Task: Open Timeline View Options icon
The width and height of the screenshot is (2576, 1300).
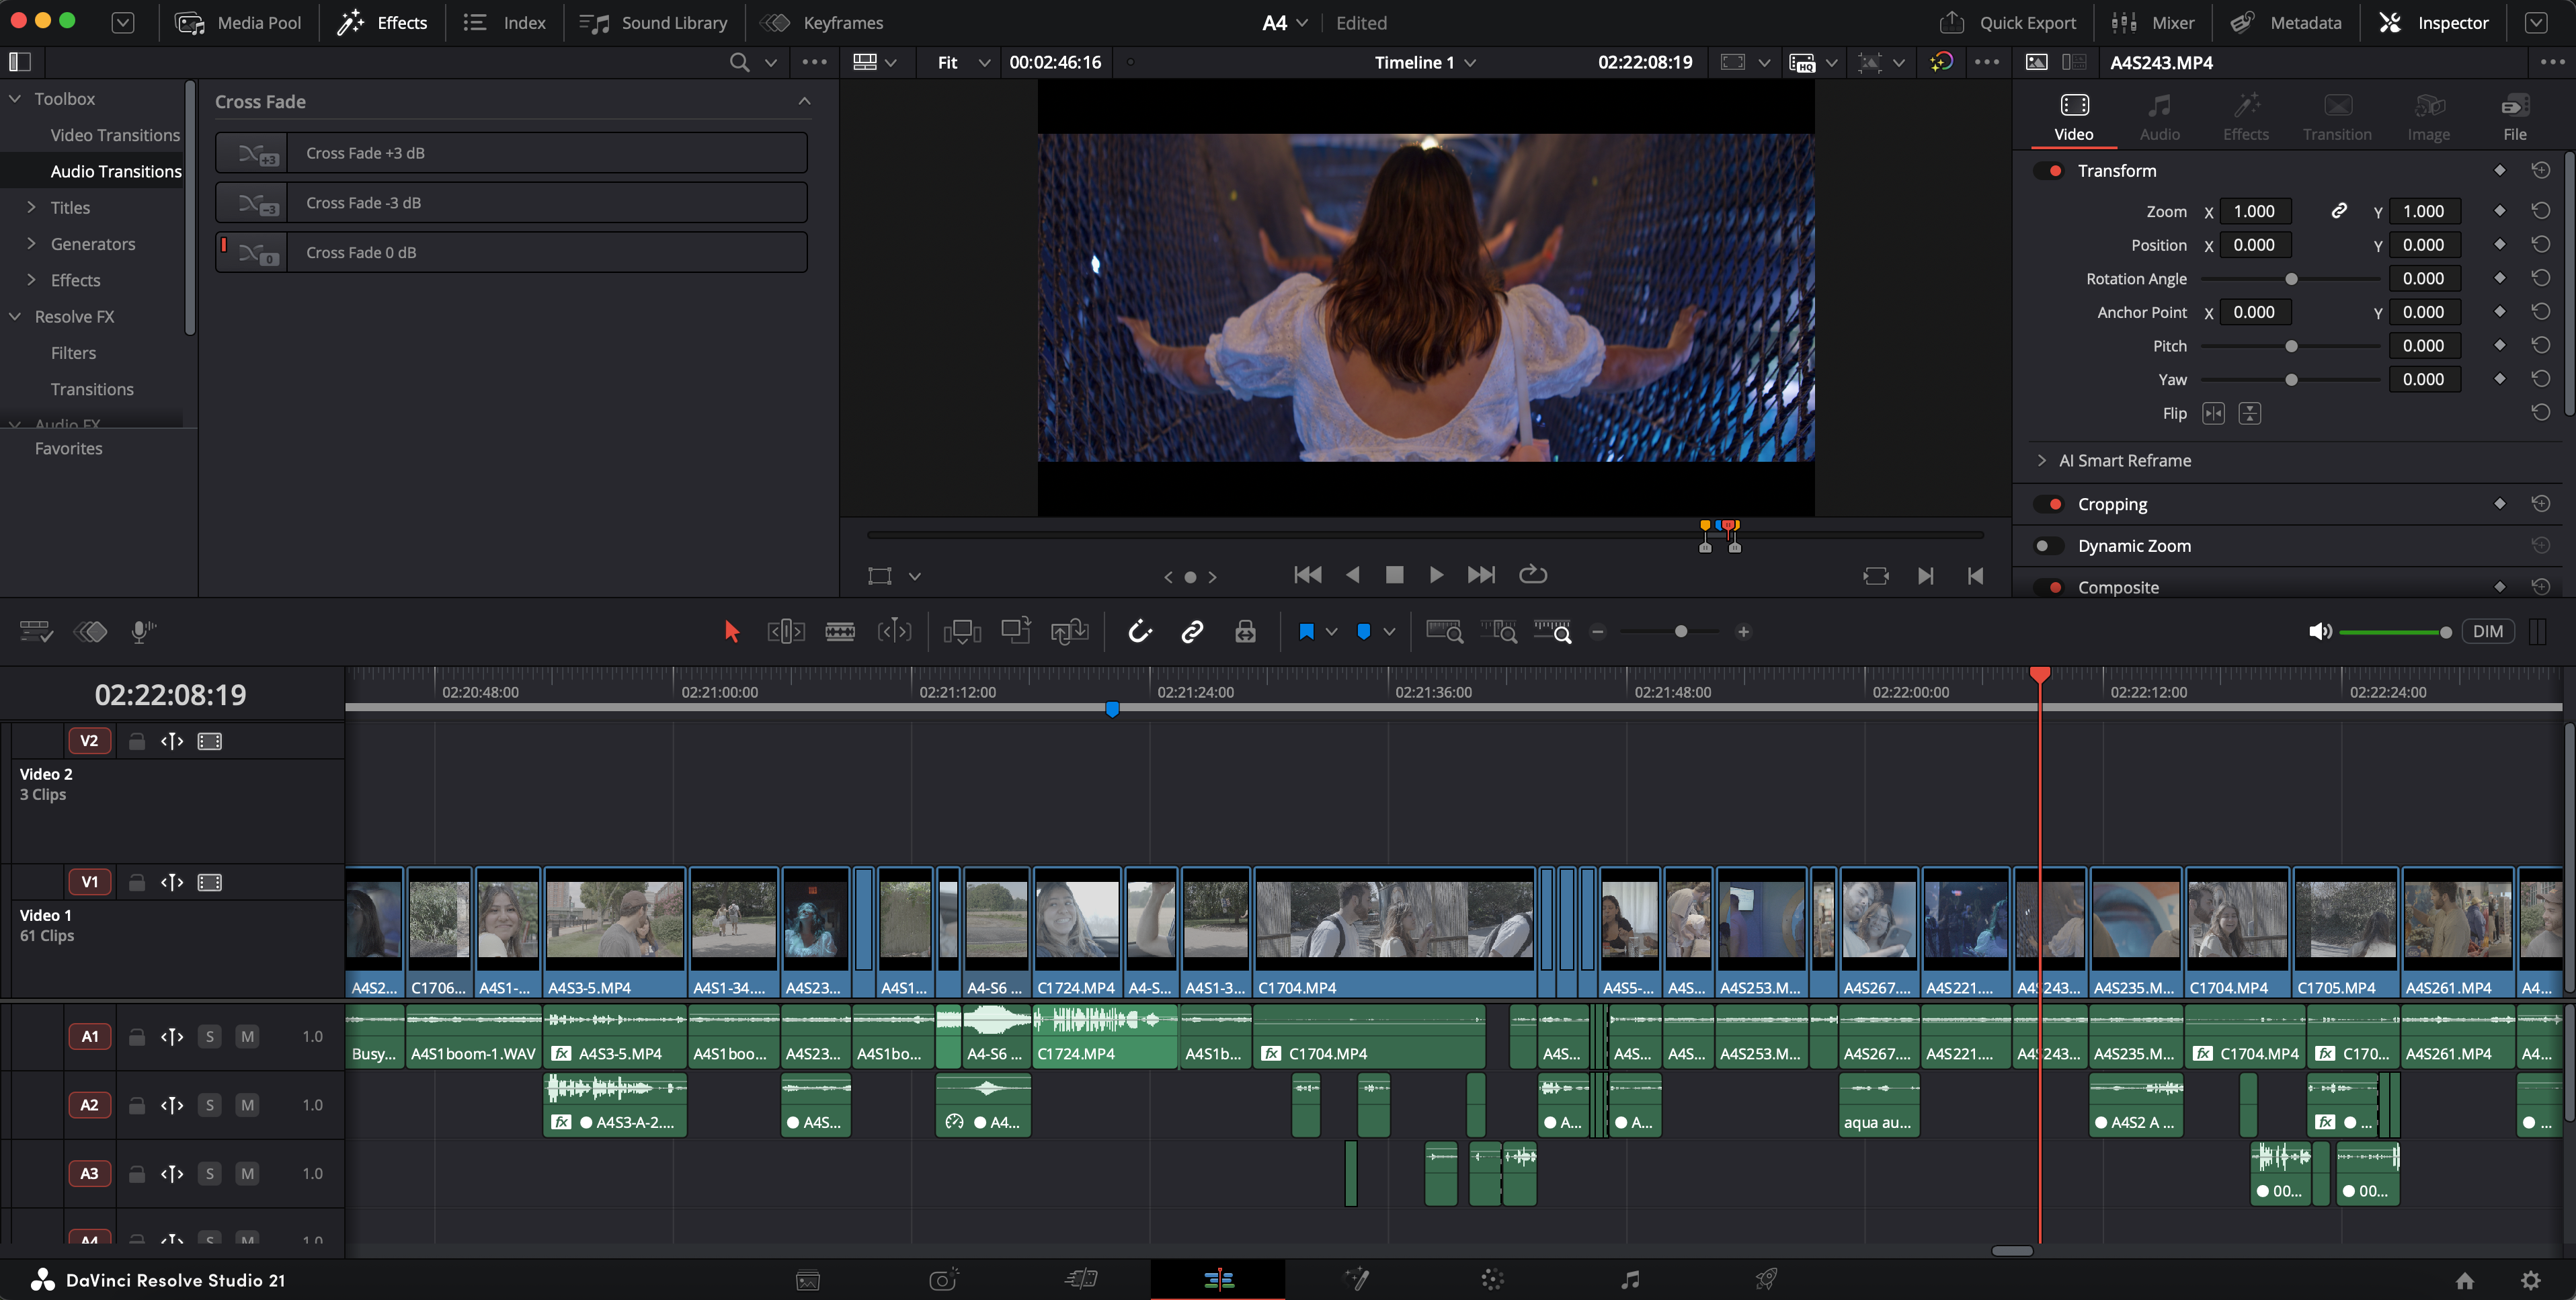Action: (x=36, y=631)
